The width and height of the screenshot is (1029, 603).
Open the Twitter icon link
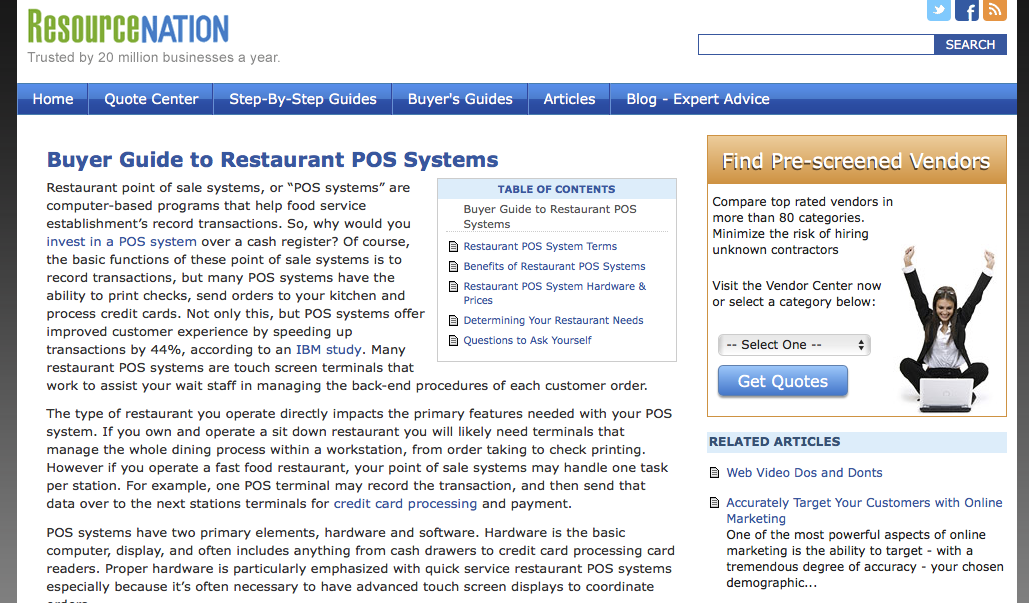tap(938, 10)
